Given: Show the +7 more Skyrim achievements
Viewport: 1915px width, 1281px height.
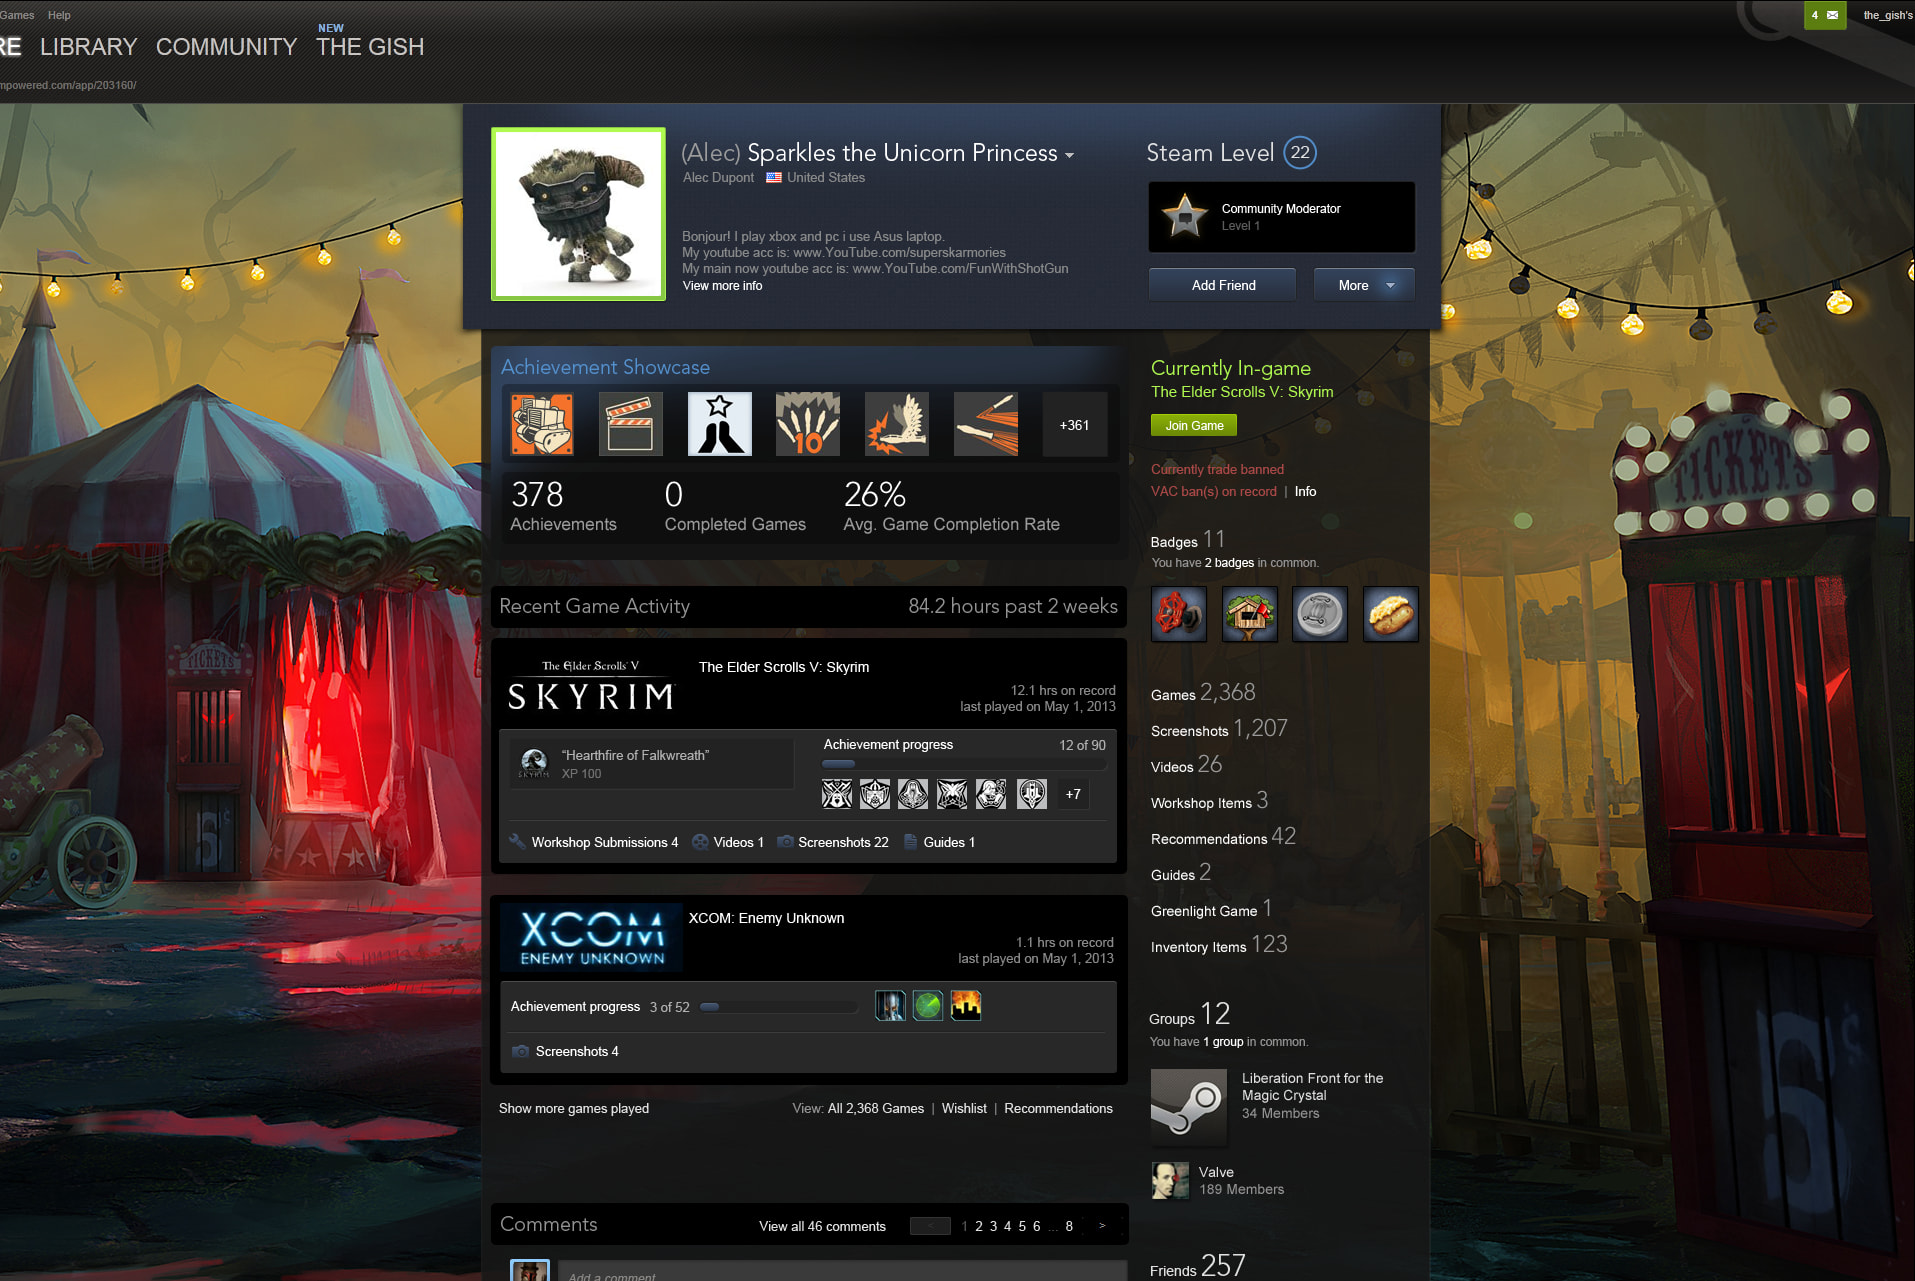Looking at the screenshot, I should point(1073,794).
